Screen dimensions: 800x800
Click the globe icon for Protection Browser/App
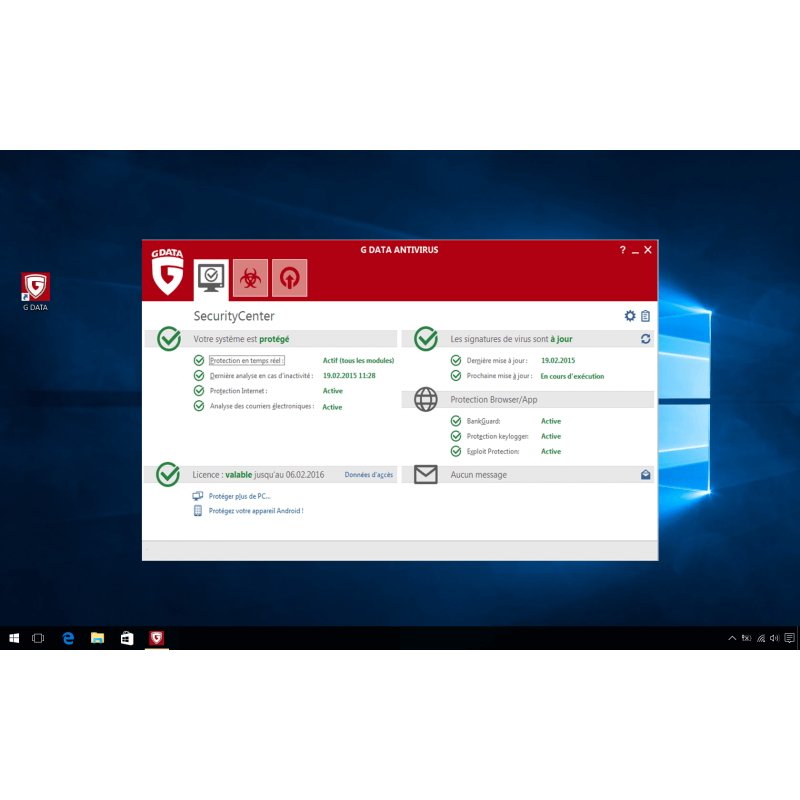pos(426,399)
